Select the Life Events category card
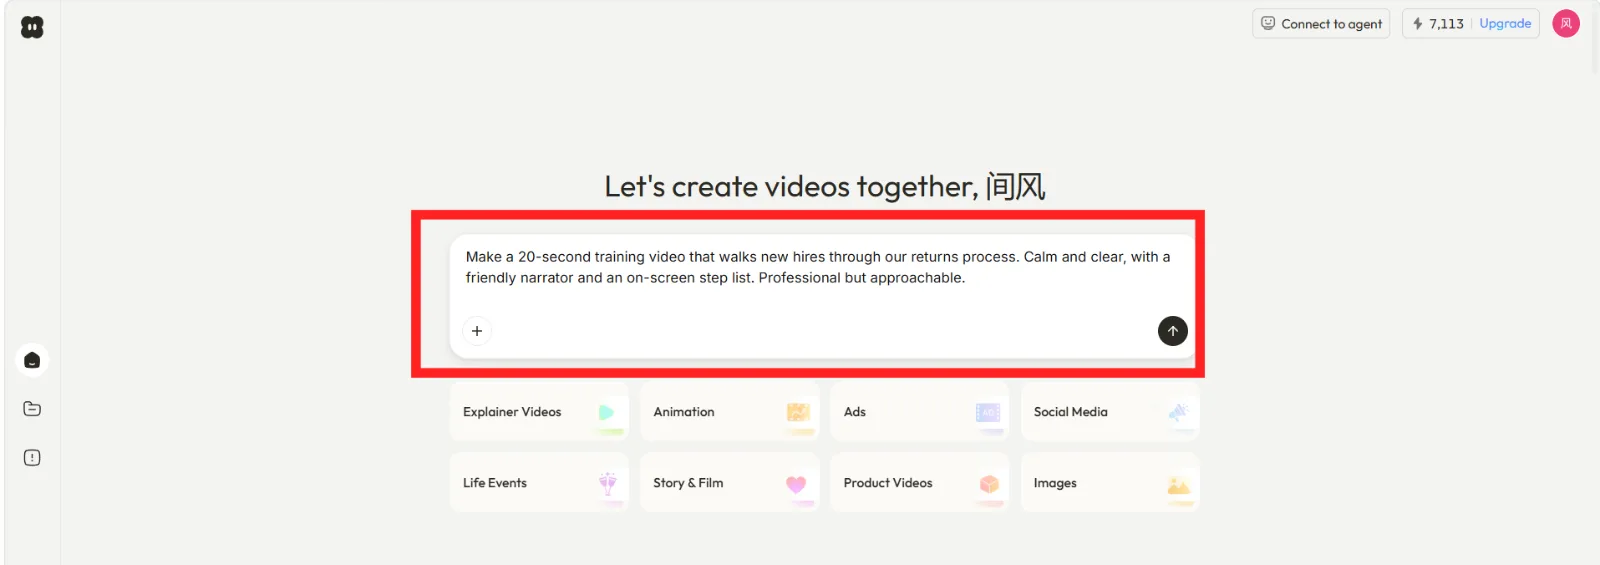Viewport: 1600px width, 565px height. pos(539,483)
